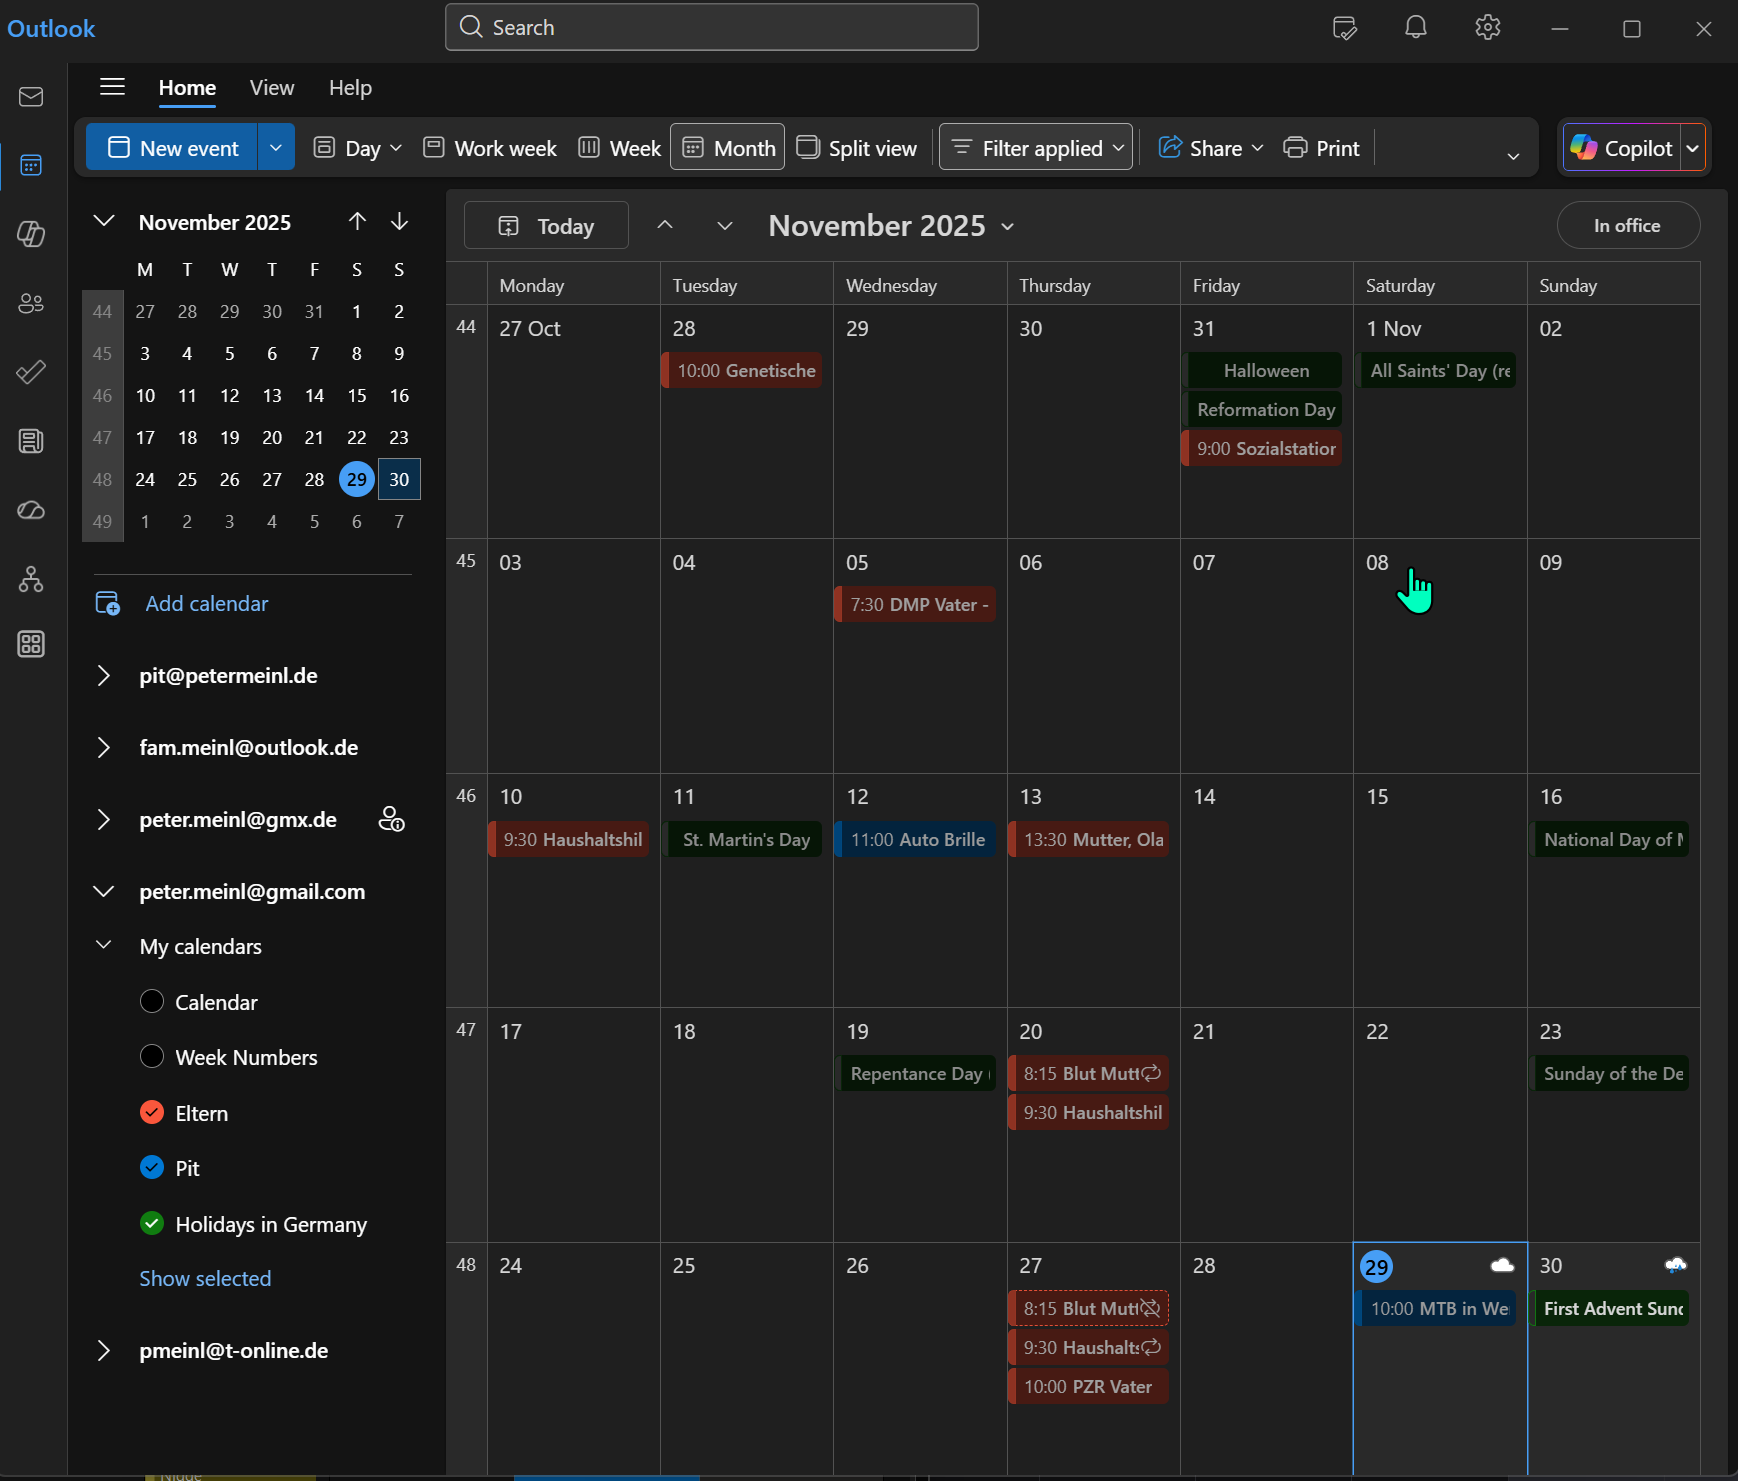This screenshot has height=1481, width=1738.
Task: Open the Help tab
Action: click(x=350, y=88)
